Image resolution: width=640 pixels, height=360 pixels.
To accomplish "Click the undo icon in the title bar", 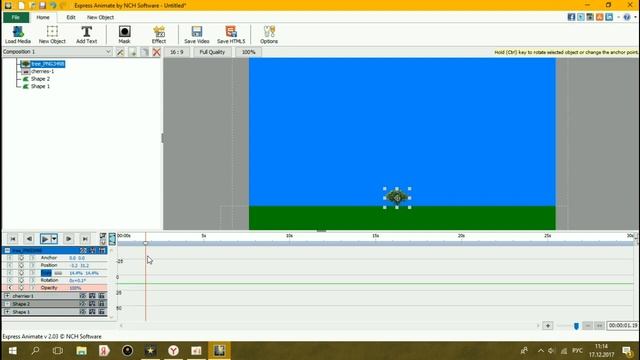I will click(53, 5).
